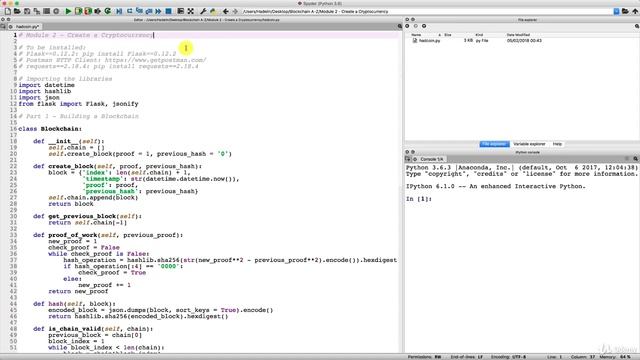Save all open files
Image resolution: width=640 pixels, height=360 pixels.
37,11
